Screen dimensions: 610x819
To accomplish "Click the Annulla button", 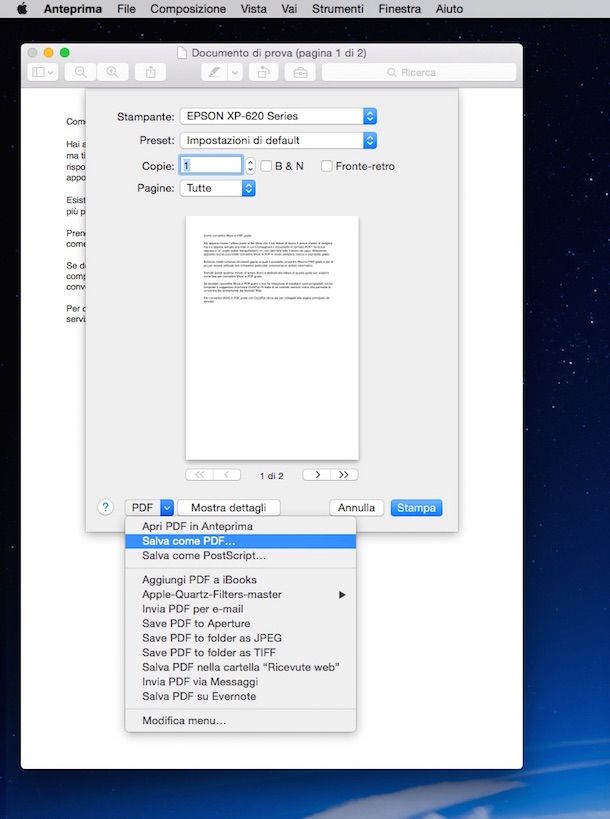I will pos(356,508).
